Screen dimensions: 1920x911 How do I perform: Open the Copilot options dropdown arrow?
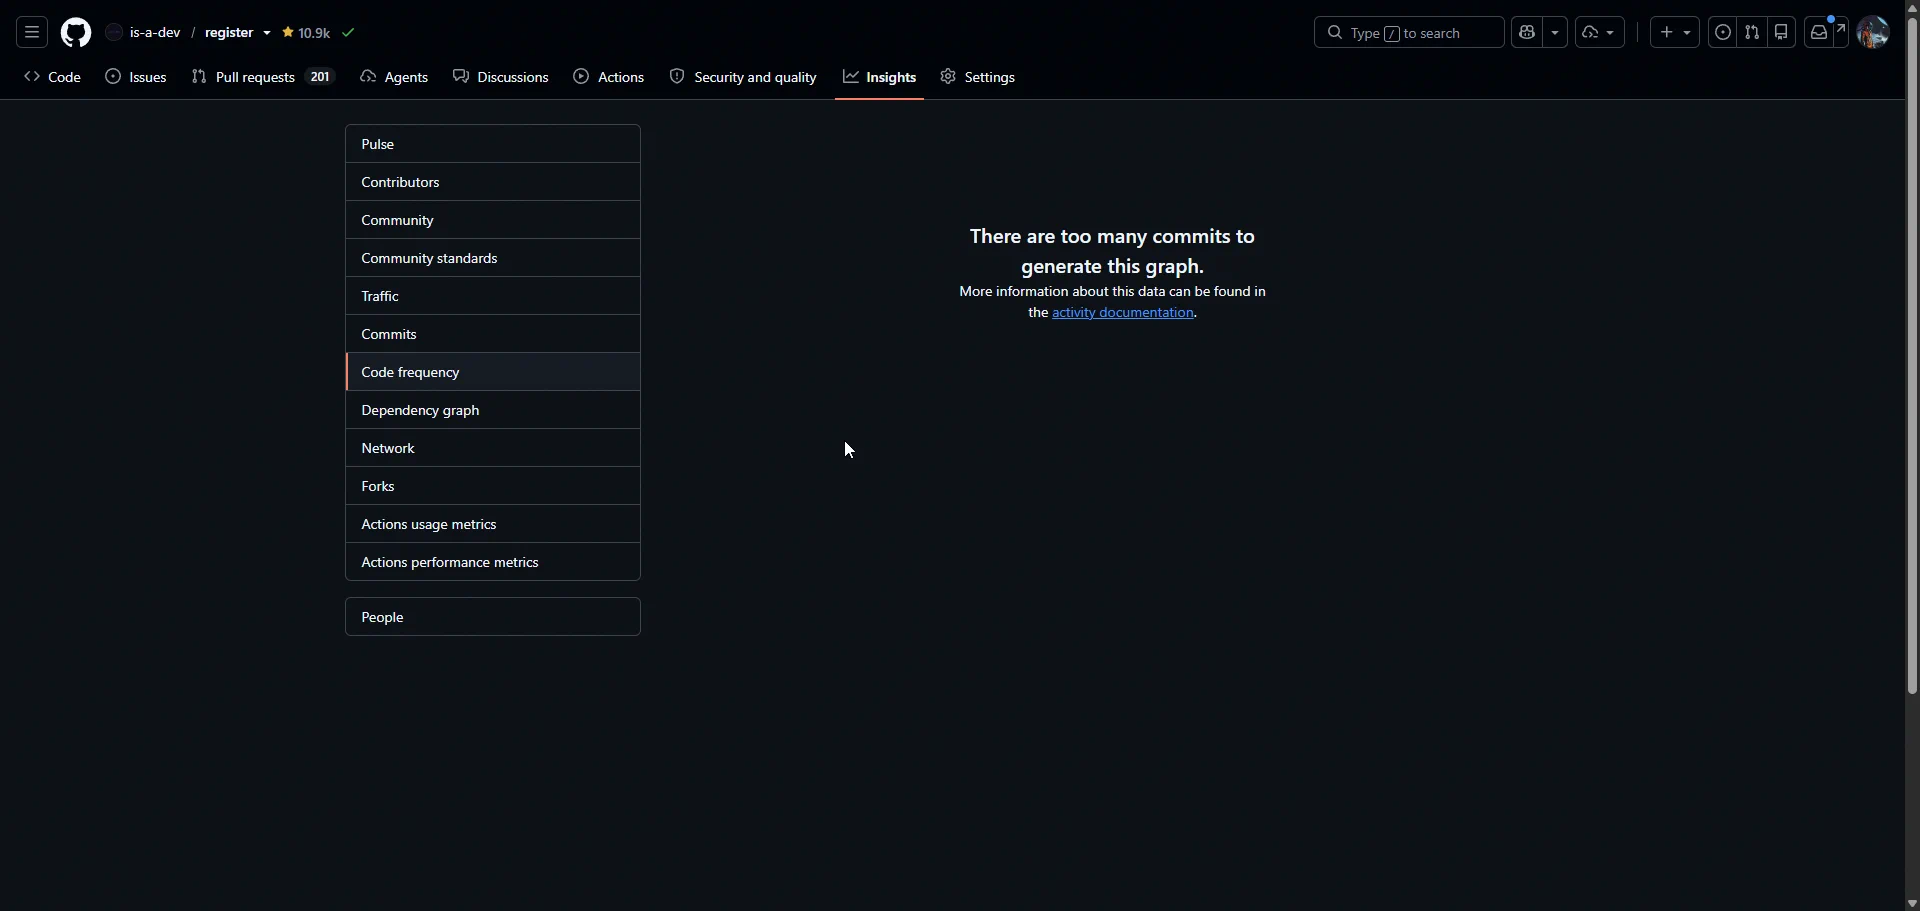point(1555,33)
